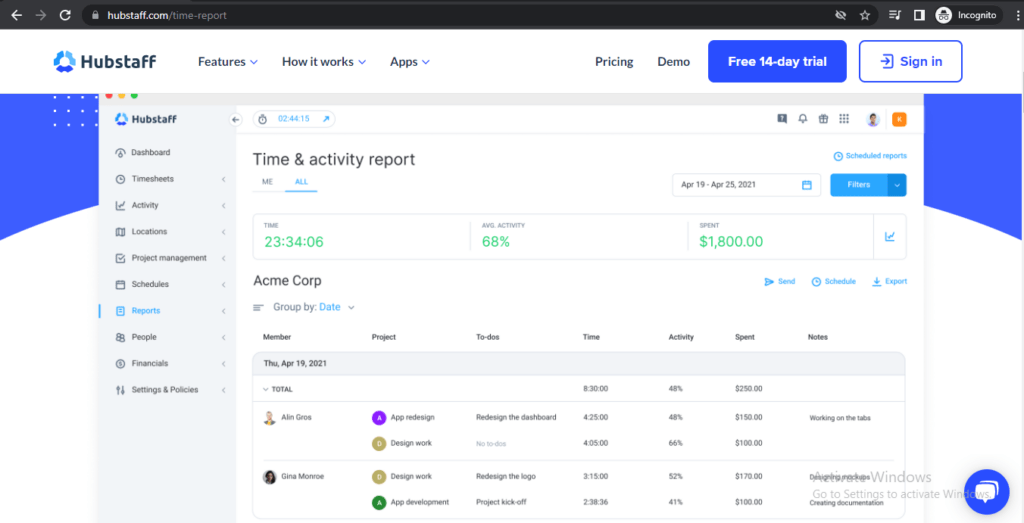Schedule the Acme Corp report
The image size is (1024, 523).
point(833,281)
